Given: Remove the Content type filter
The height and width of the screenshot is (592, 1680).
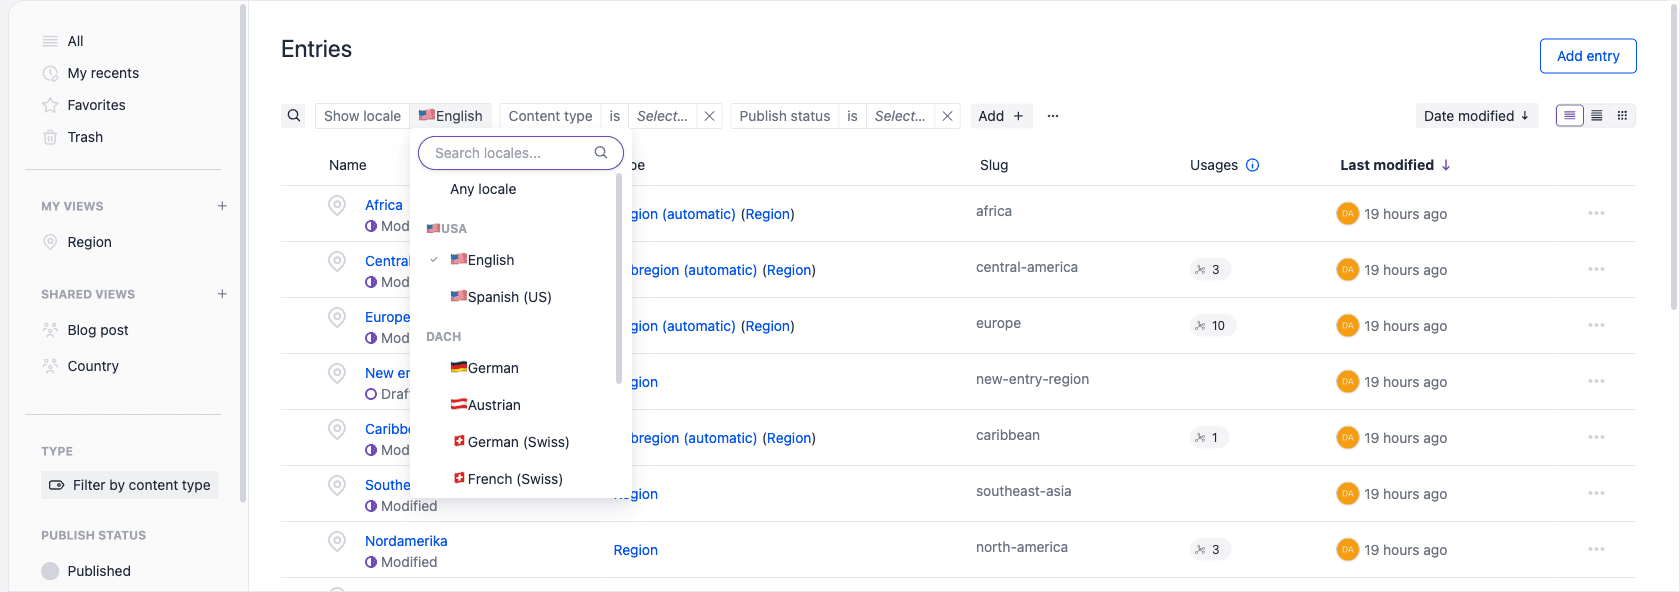Looking at the screenshot, I should pyautogui.click(x=709, y=116).
